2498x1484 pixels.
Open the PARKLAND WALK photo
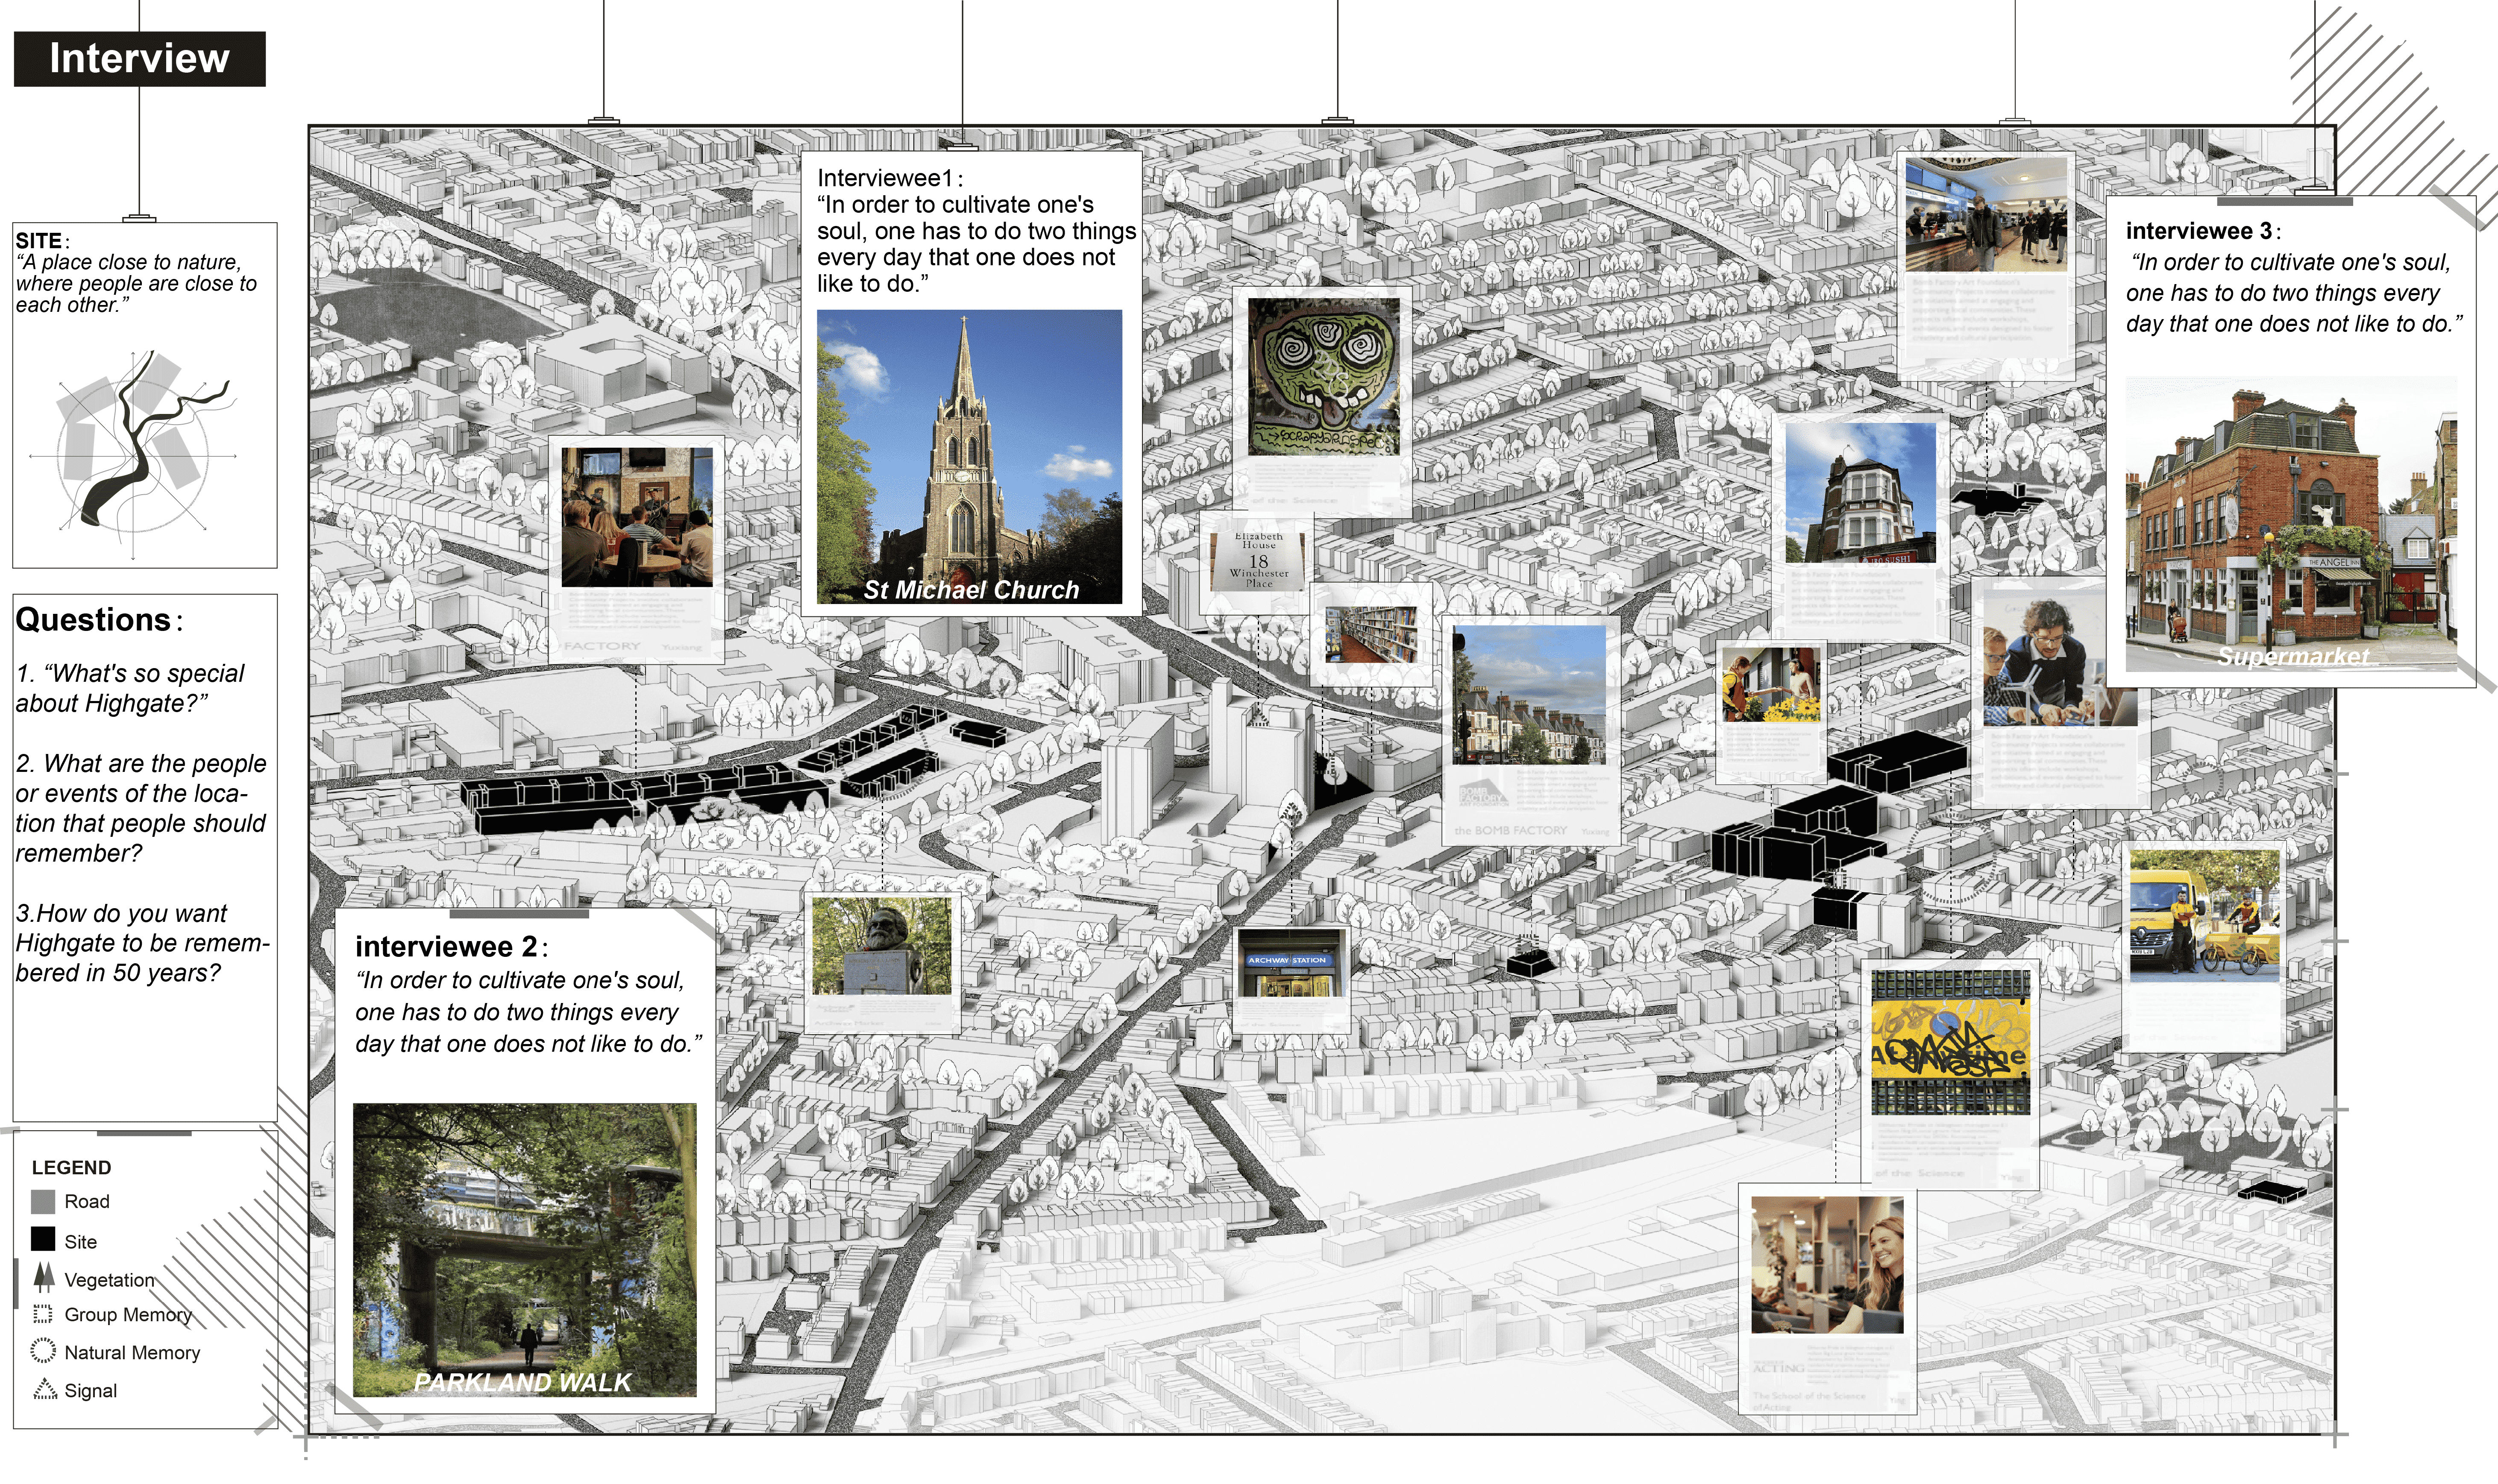coord(525,1250)
